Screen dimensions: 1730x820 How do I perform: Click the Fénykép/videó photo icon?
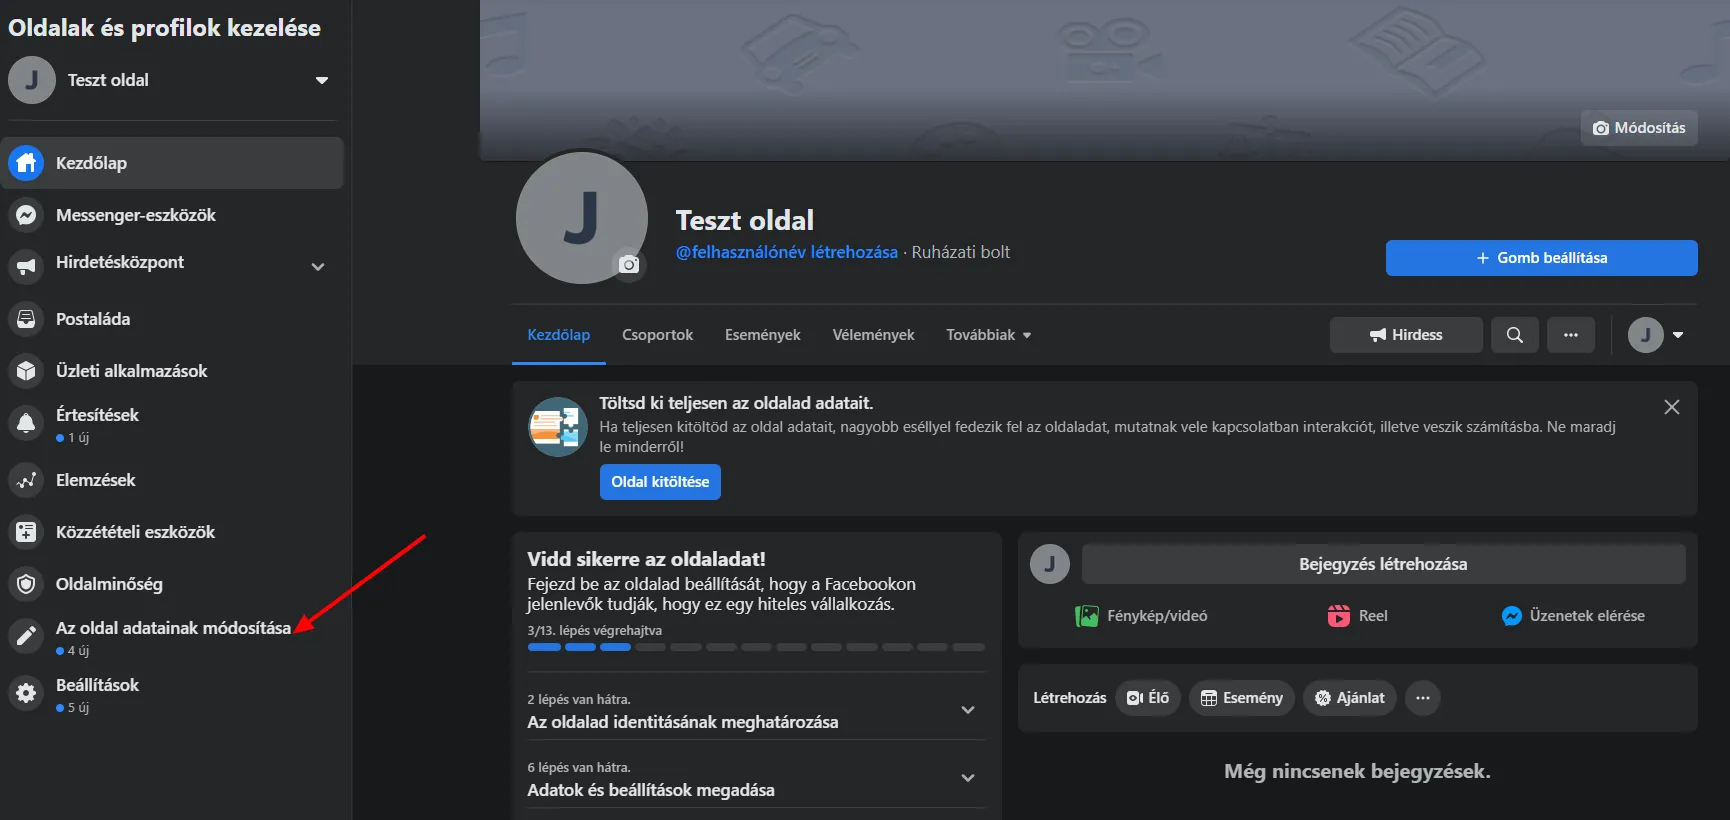pyautogui.click(x=1087, y=616)
